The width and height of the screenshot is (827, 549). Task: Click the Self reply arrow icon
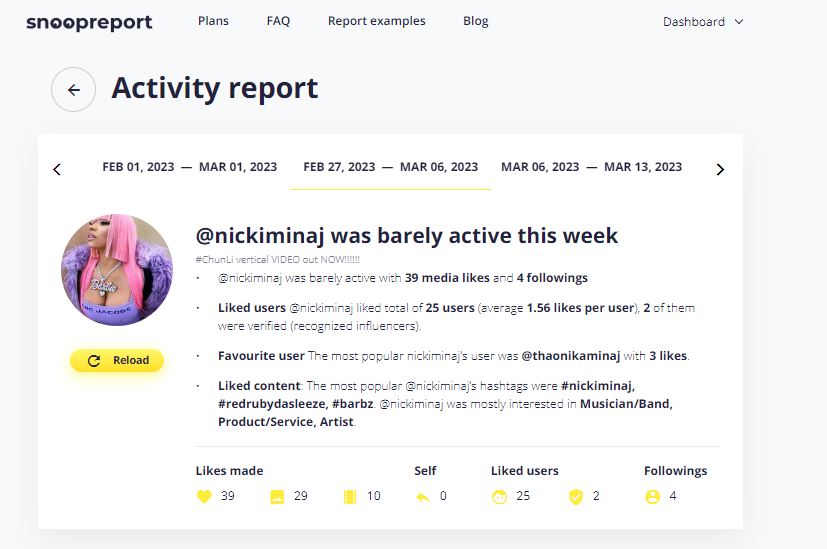pyautogui.click(x=423, y=497)
